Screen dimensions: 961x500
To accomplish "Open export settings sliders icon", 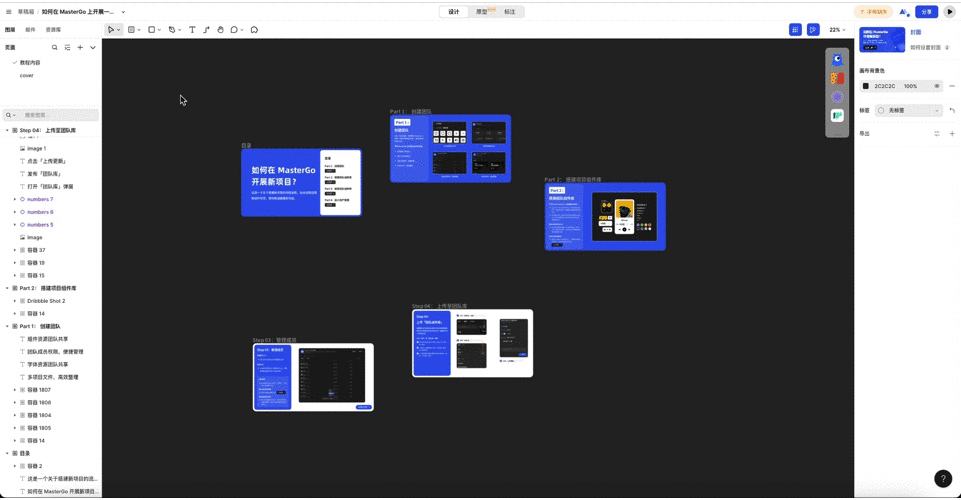I will pyautogui.click(x=936, y=134).
